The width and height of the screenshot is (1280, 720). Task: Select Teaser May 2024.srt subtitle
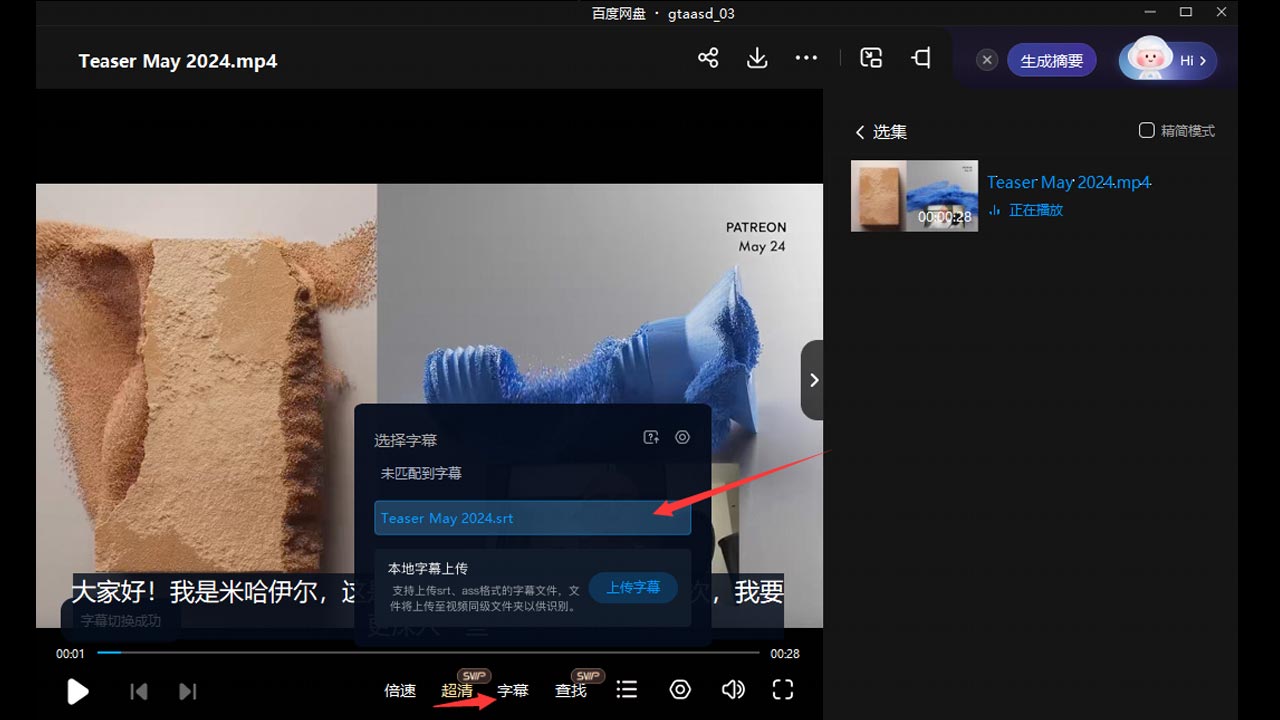[532, 518]
